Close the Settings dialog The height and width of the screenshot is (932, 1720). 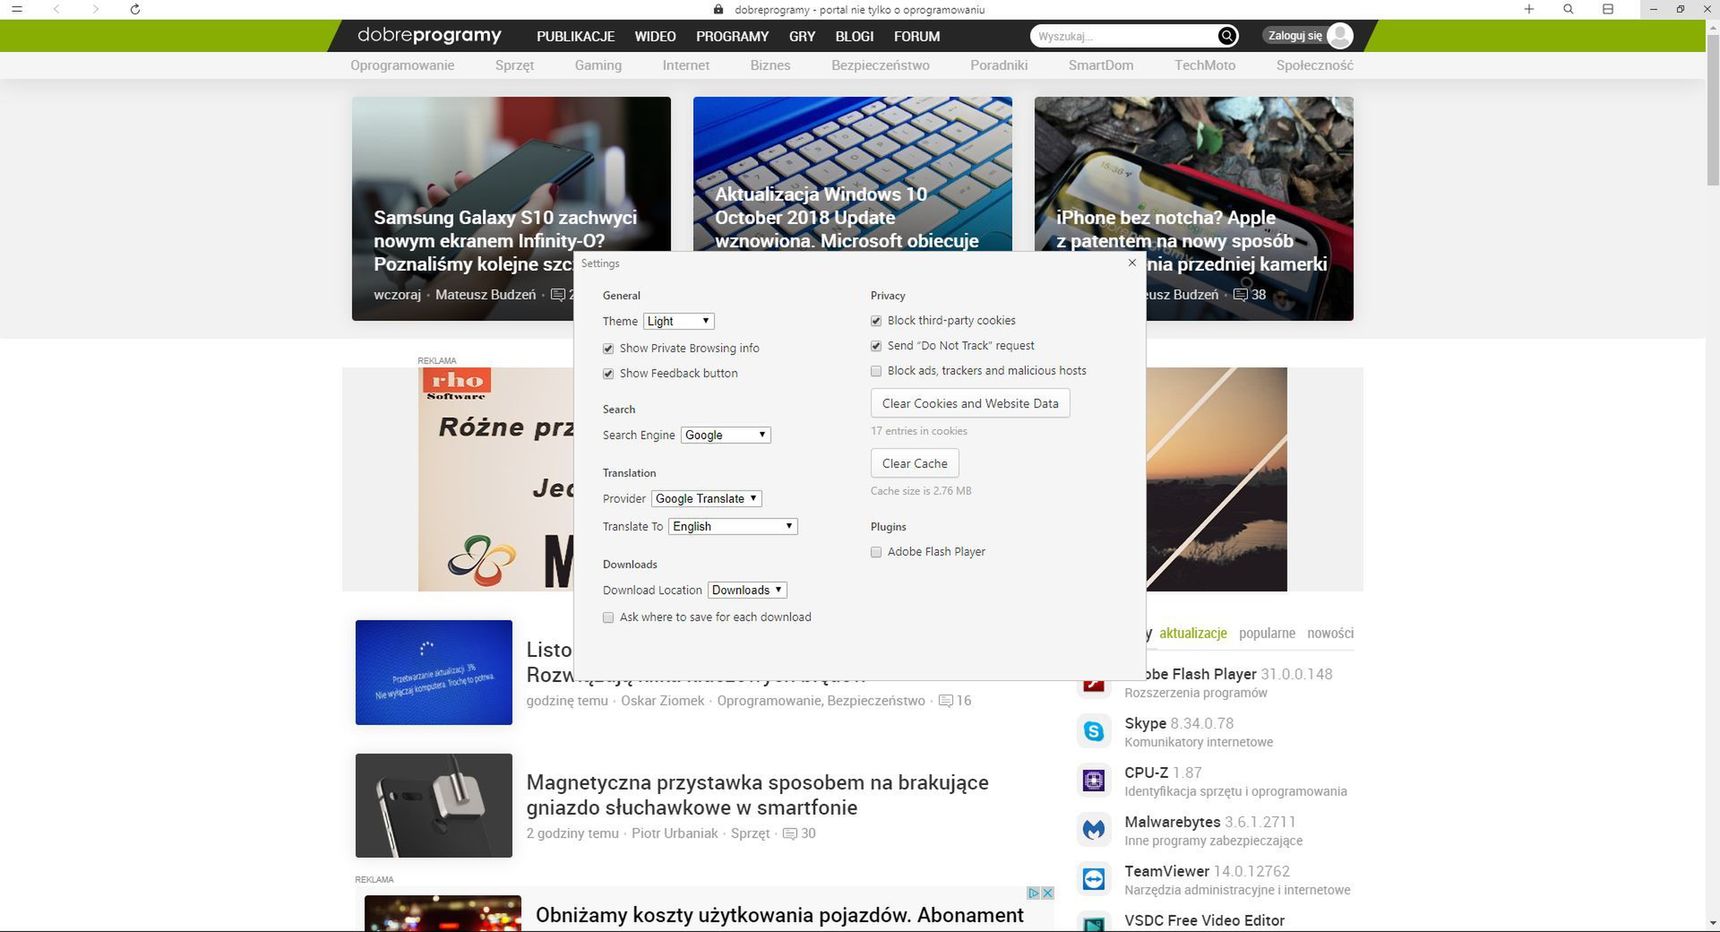(1132, 263)
